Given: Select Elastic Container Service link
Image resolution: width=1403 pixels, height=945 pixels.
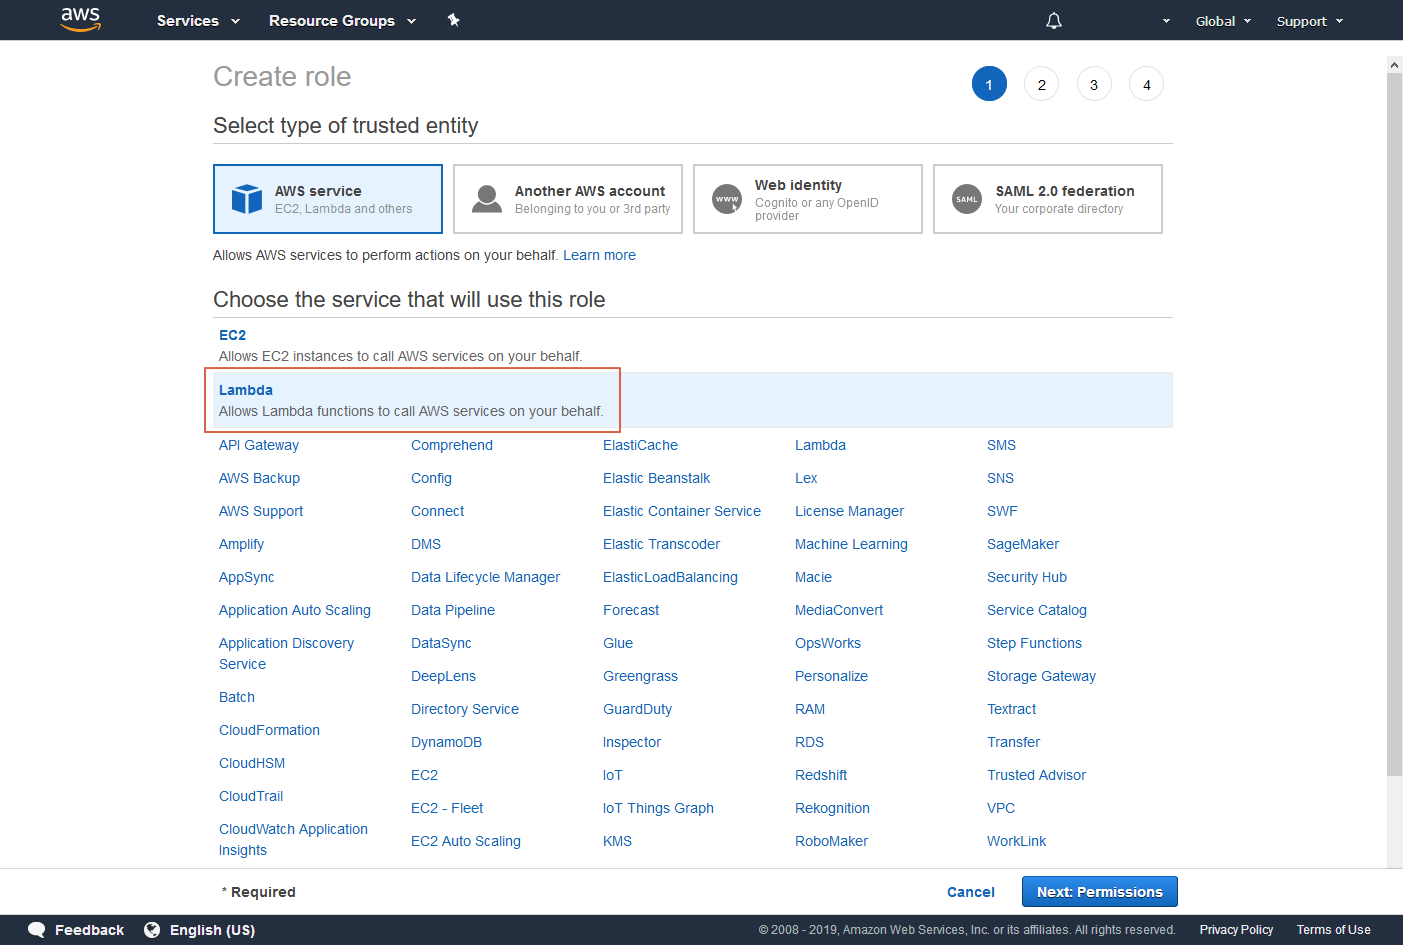Looking at the screenshot, I should coord(682,511).
